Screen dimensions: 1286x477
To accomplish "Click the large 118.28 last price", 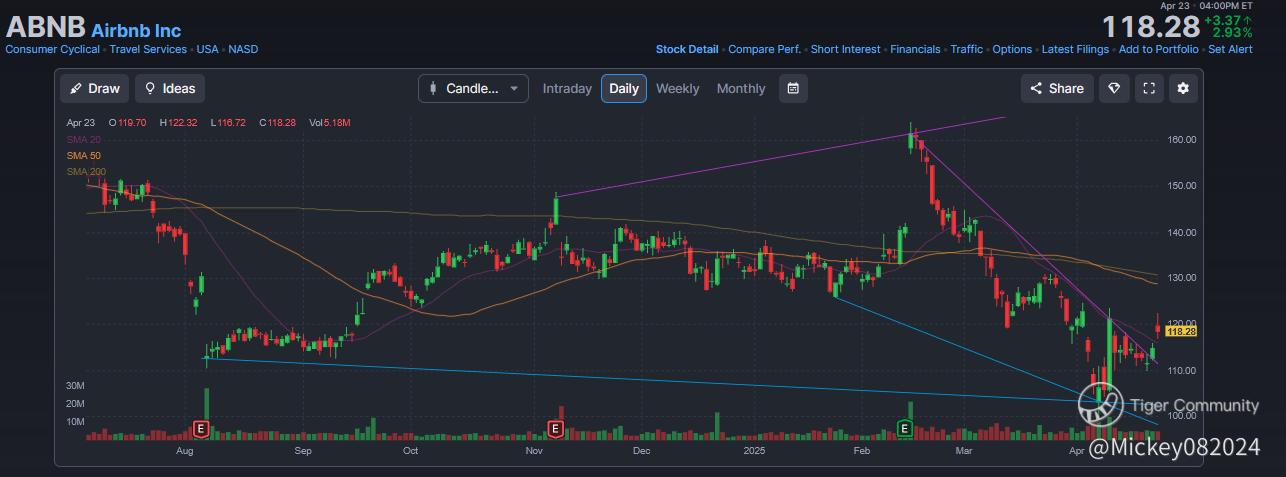I will pos(1150,27).
